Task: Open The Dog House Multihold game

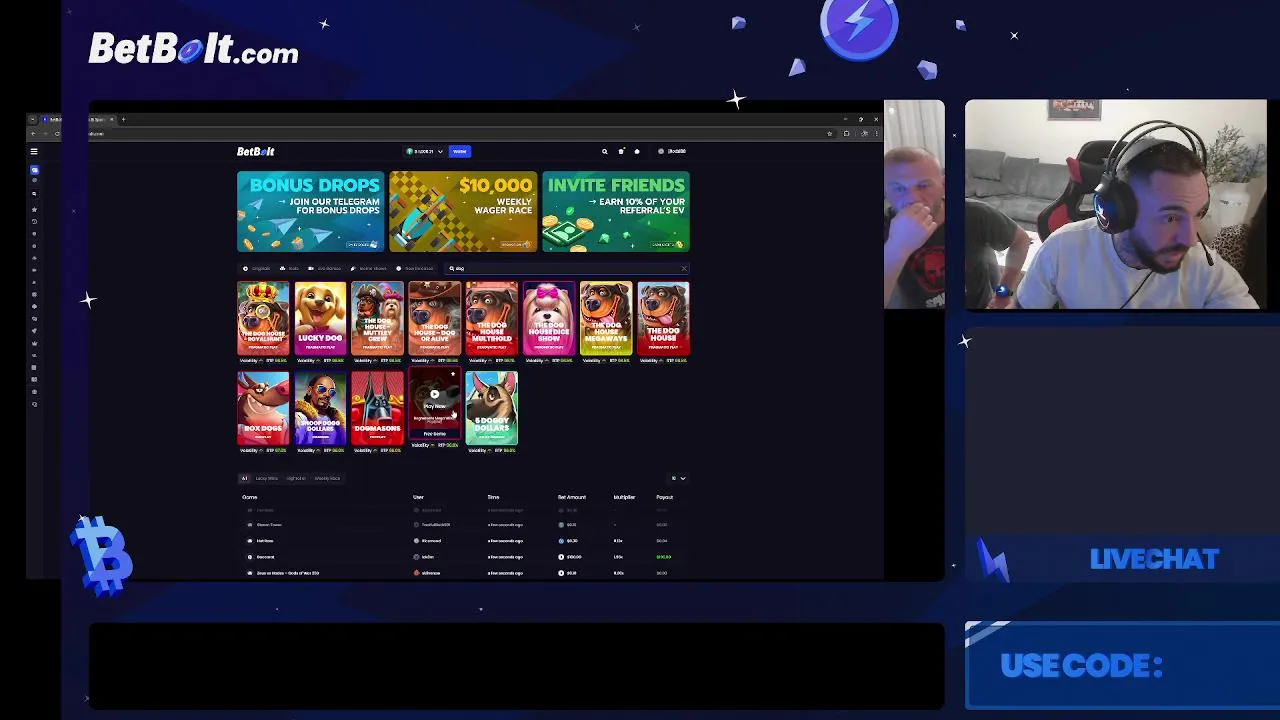Action: [491, 318]
